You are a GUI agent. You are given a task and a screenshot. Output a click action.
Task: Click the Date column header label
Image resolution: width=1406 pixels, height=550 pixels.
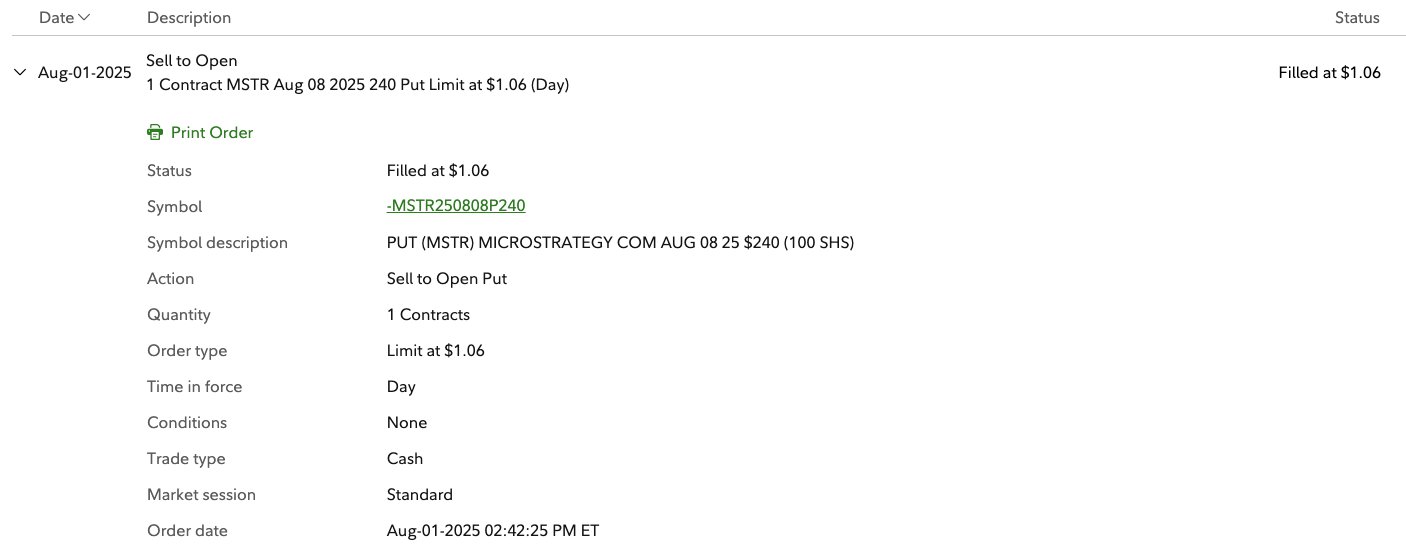point(56,17)
